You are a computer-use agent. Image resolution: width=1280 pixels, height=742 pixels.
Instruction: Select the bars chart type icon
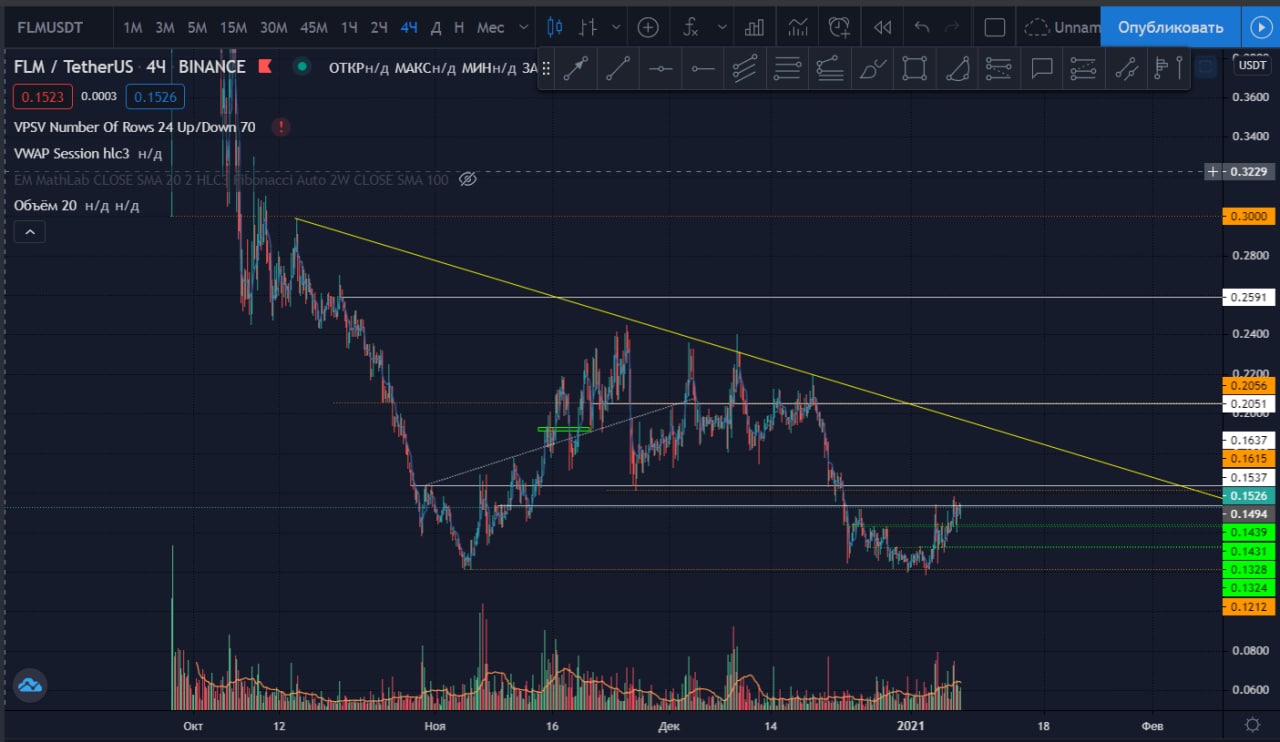point(590,27)
